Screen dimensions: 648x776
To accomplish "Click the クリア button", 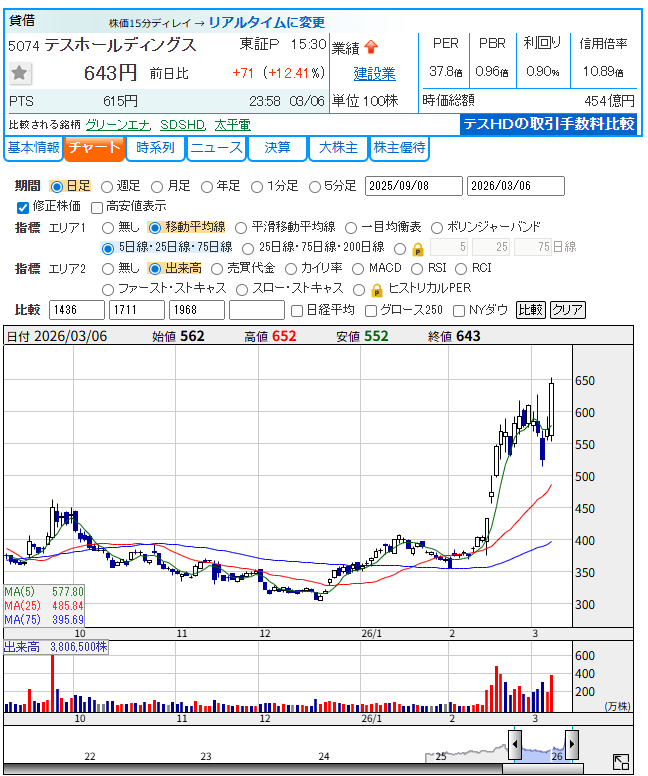I will pyautogui.click(x=568, y=310).
